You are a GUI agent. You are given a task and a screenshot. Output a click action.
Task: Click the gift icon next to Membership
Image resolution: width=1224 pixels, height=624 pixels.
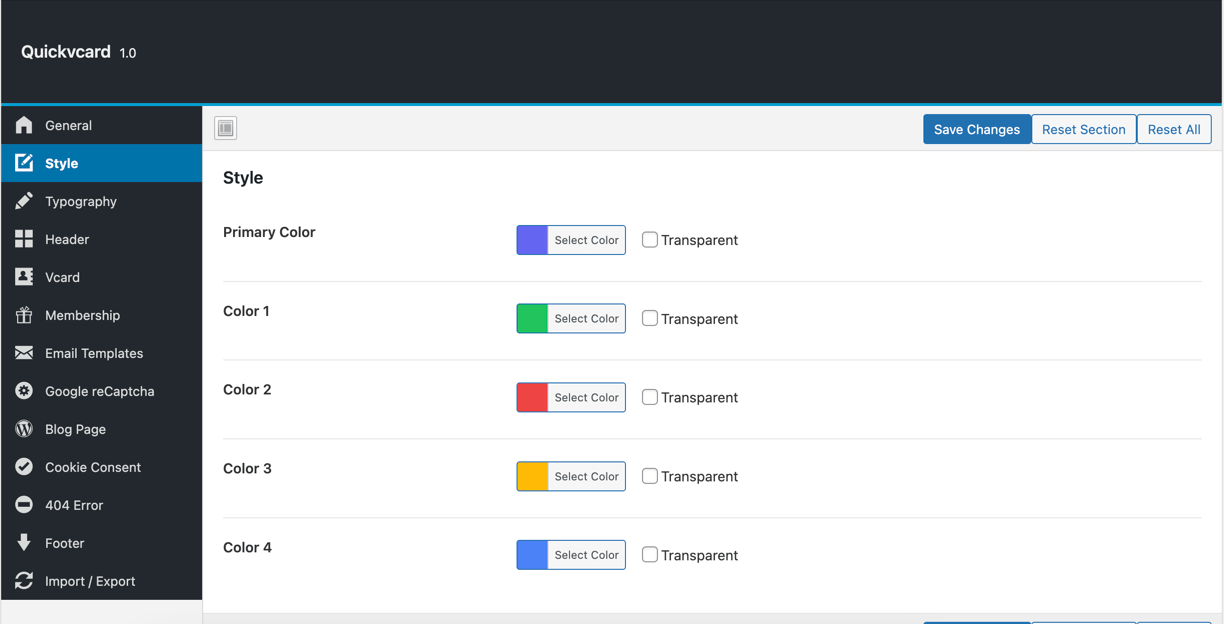pos(24,315)
